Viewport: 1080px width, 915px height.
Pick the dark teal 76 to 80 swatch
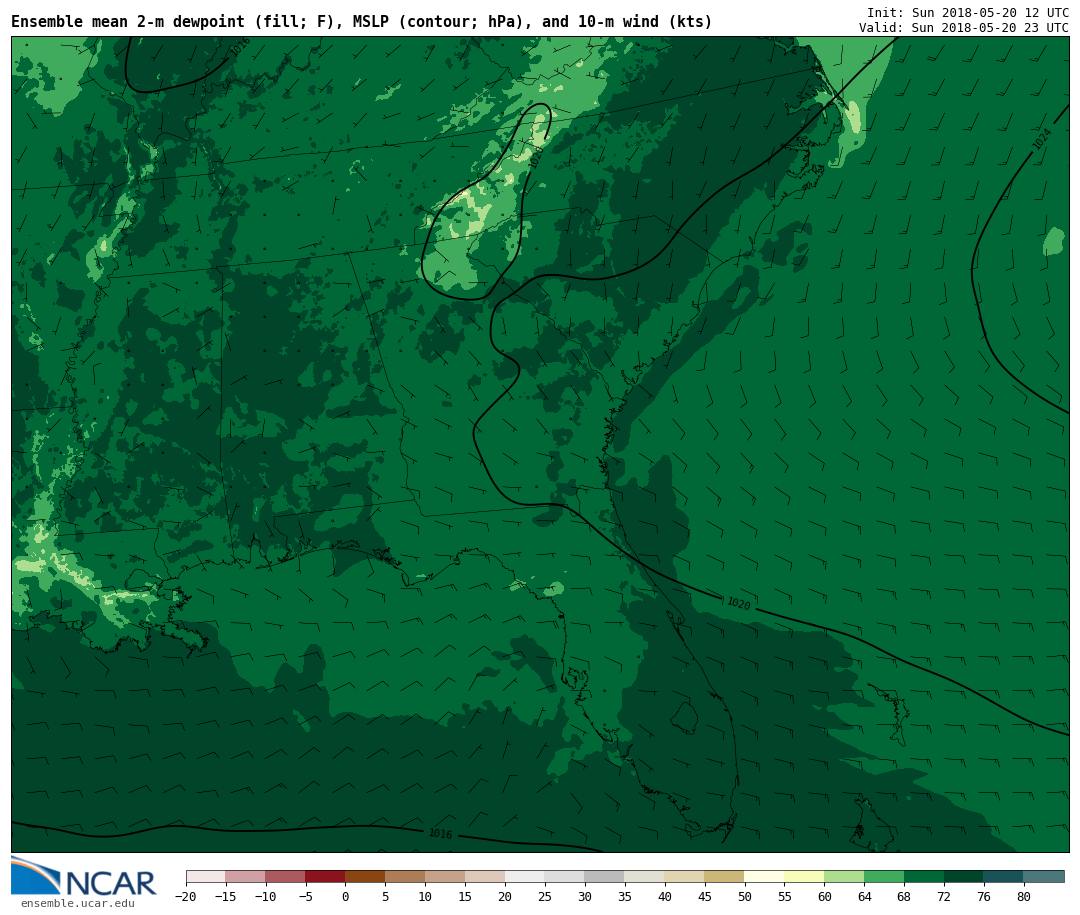[x=1004, y=876]
